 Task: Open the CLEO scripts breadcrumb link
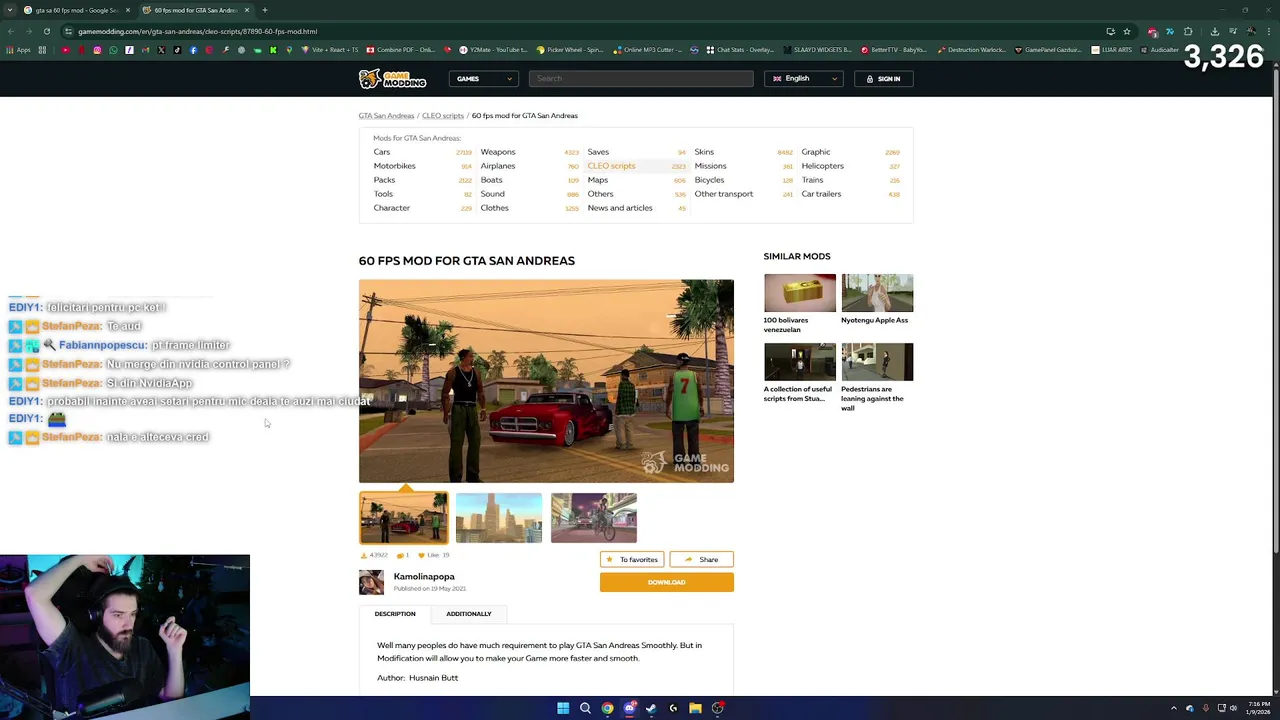pyautogui.click(x=443, y=116)
